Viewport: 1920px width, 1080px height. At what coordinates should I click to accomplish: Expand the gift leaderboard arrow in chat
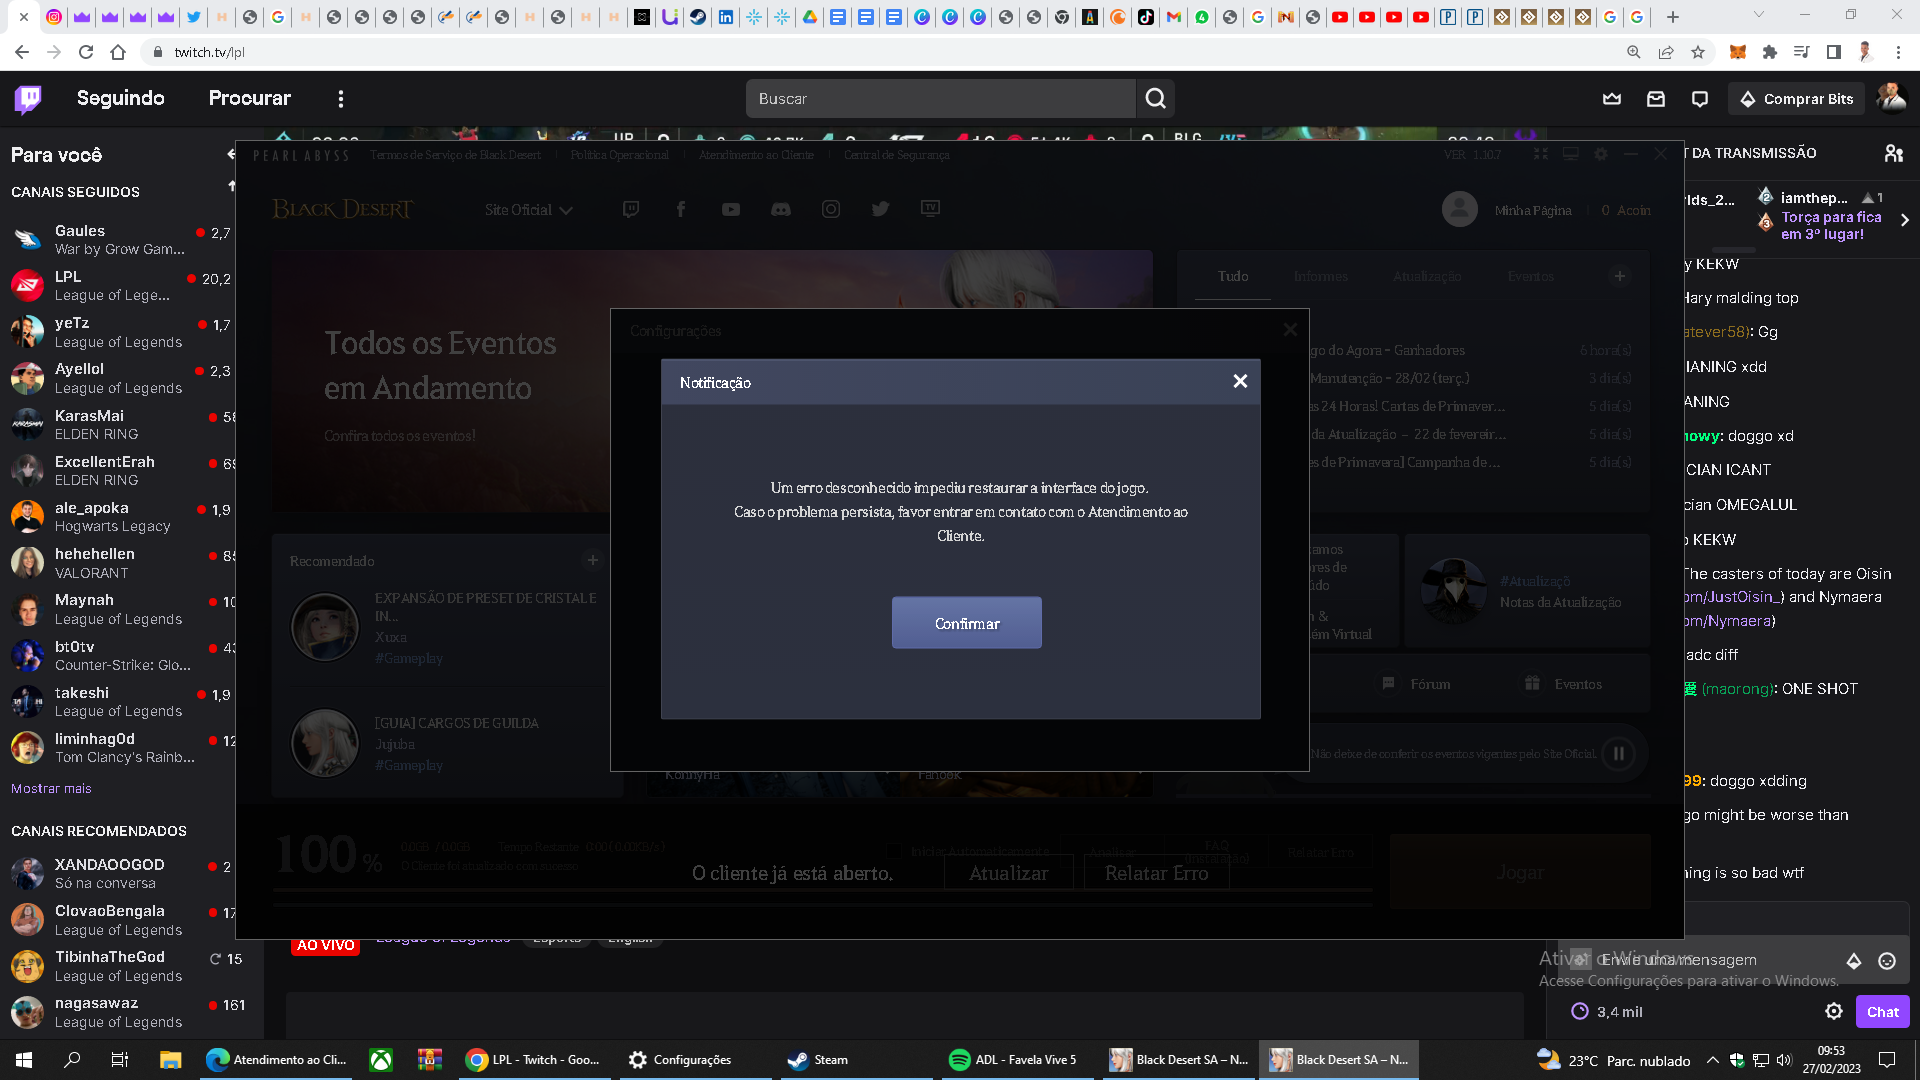click(1904, 220)
